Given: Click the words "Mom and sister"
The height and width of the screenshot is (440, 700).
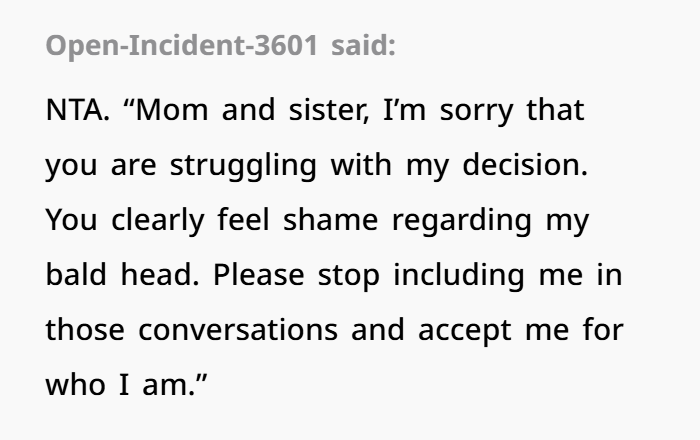Looking at the screenshot, I should [252, 110].
